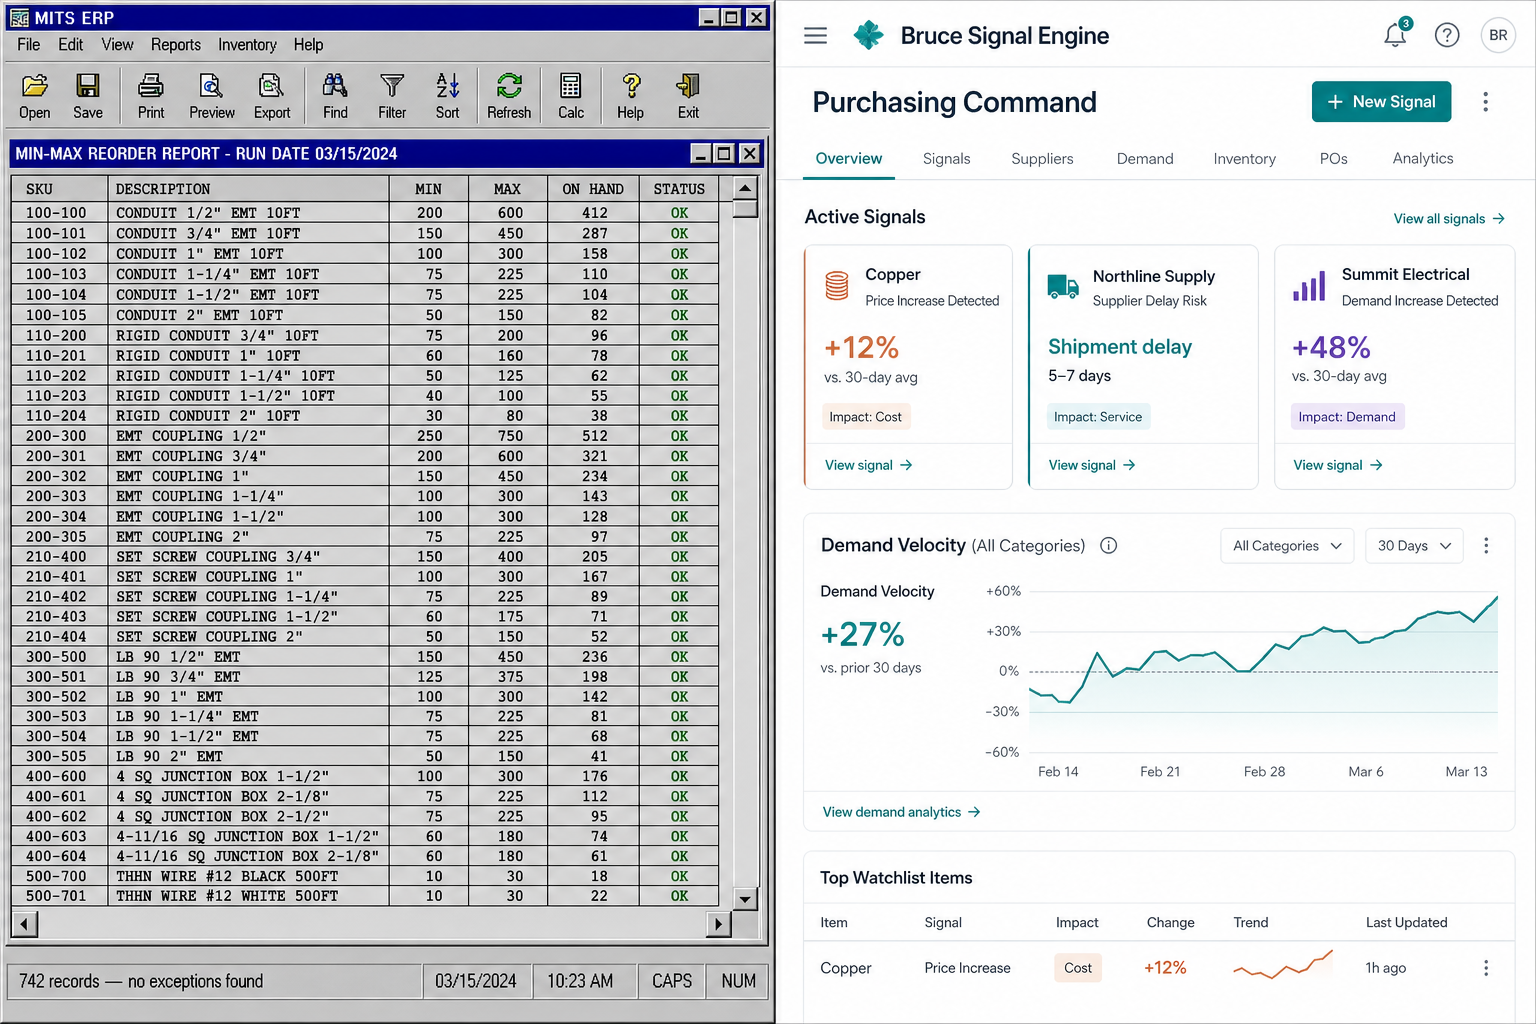
Task: Open Demand Velocity card kebab menu
Action: pos(1486,545)
